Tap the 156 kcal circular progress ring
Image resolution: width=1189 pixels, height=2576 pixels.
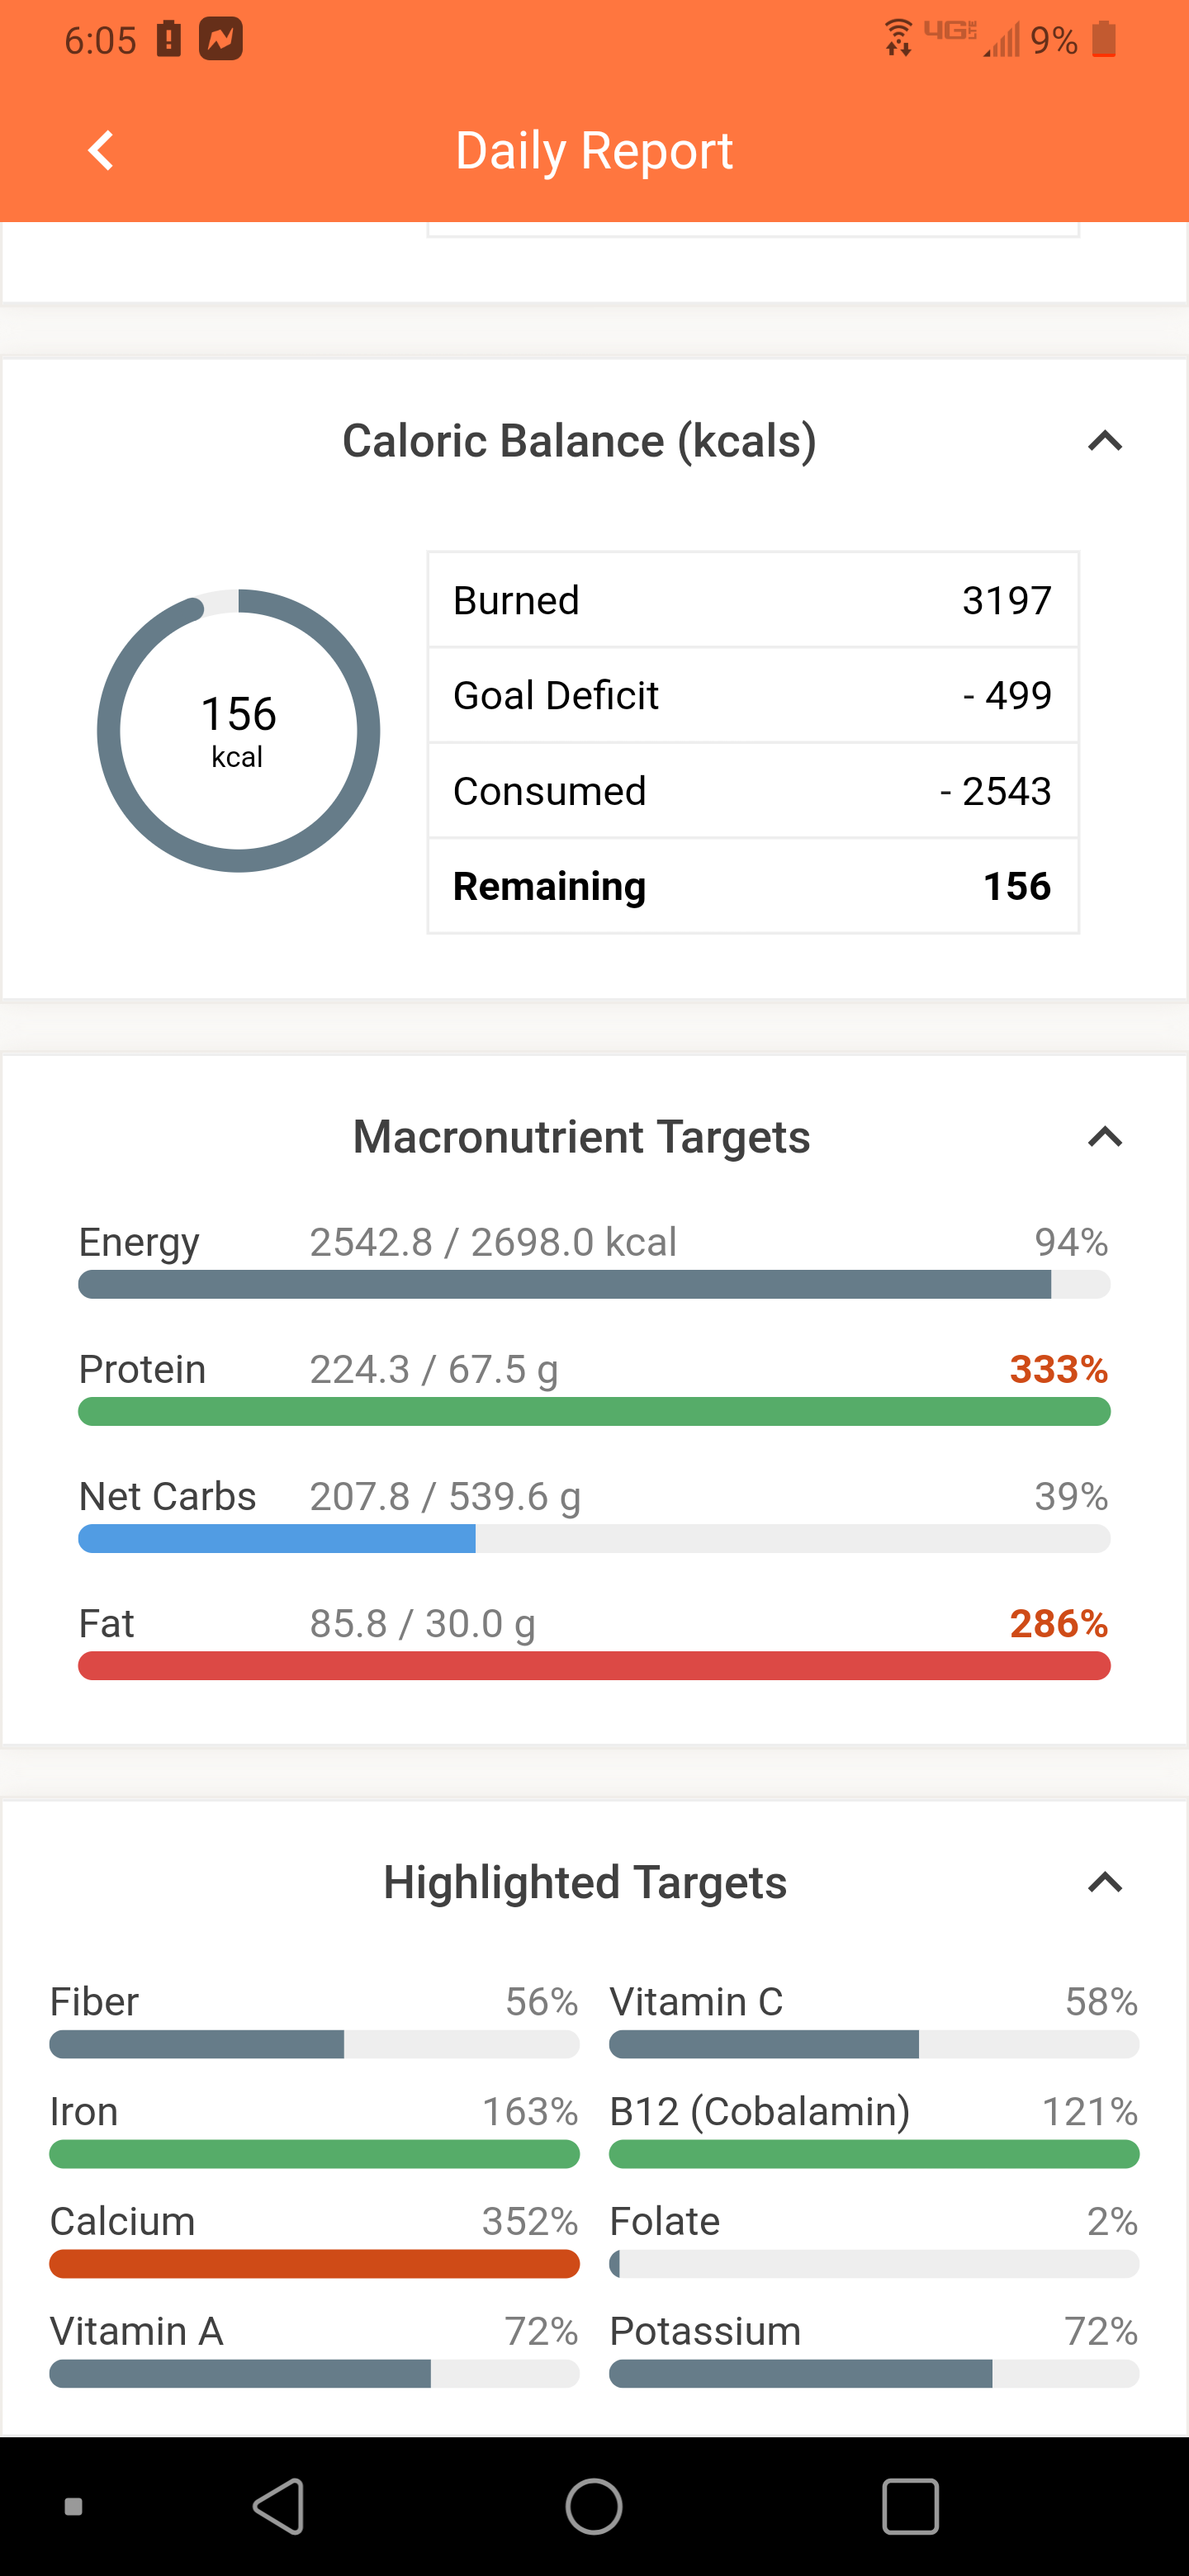click(238, 731)
